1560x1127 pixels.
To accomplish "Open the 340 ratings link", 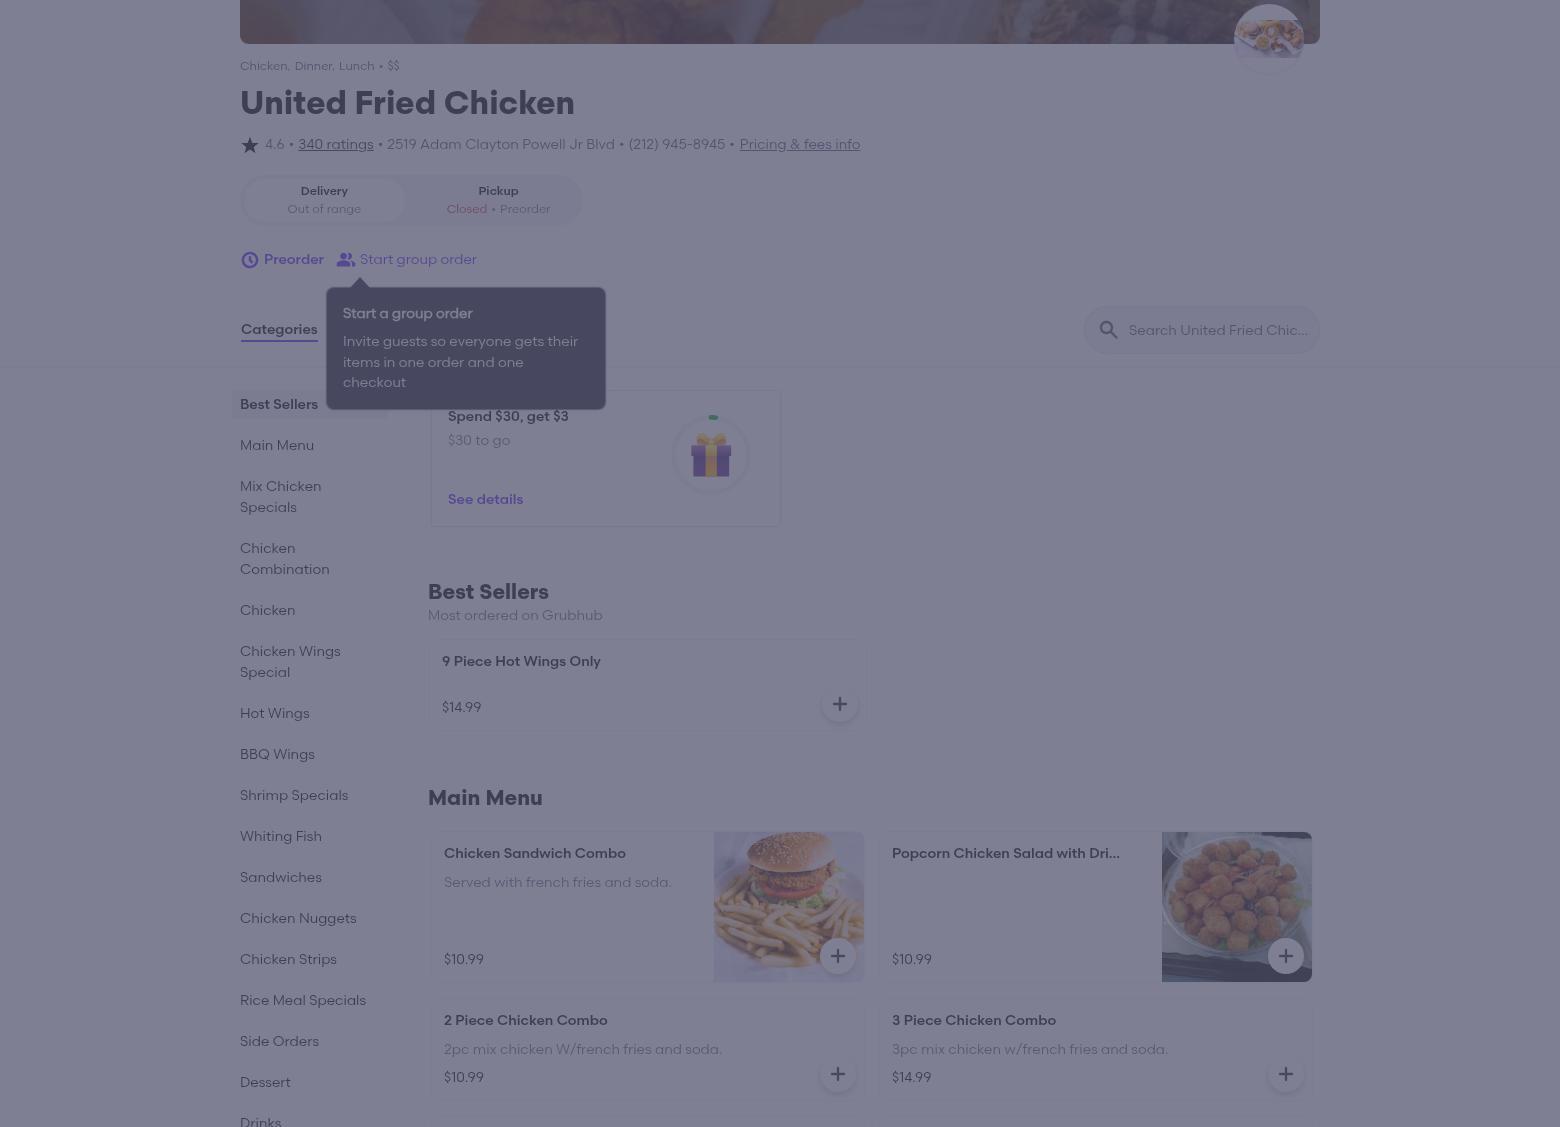I will [x=335, y=144].
